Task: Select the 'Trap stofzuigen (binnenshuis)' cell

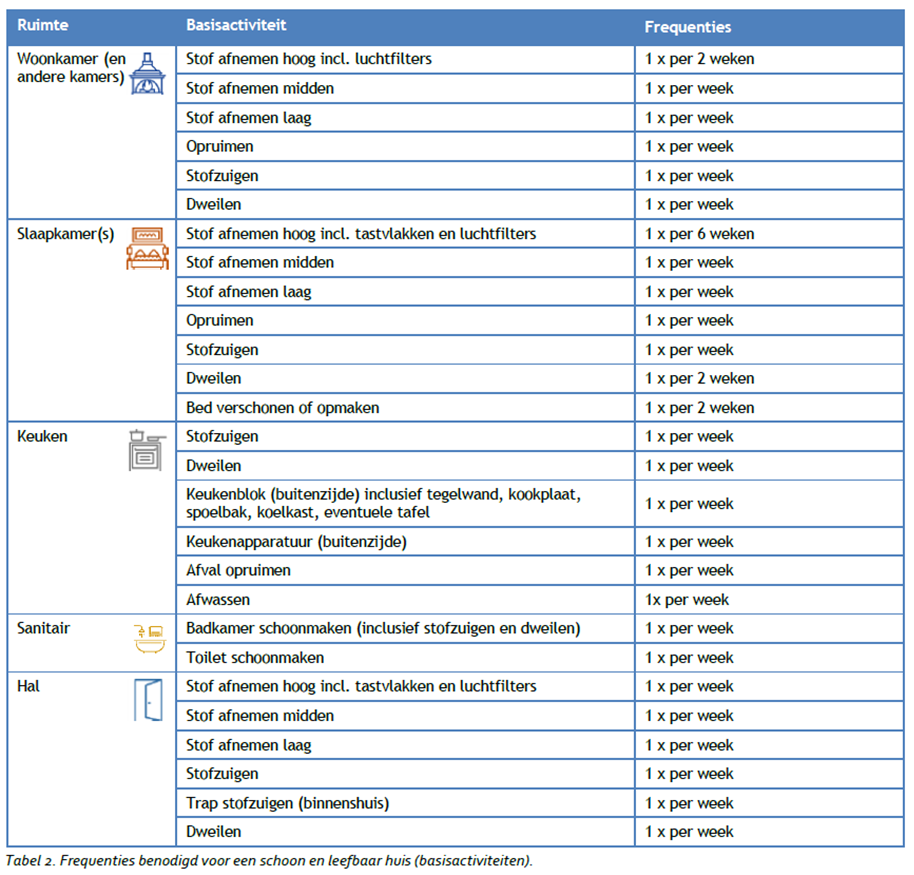Action: point(287,803)
